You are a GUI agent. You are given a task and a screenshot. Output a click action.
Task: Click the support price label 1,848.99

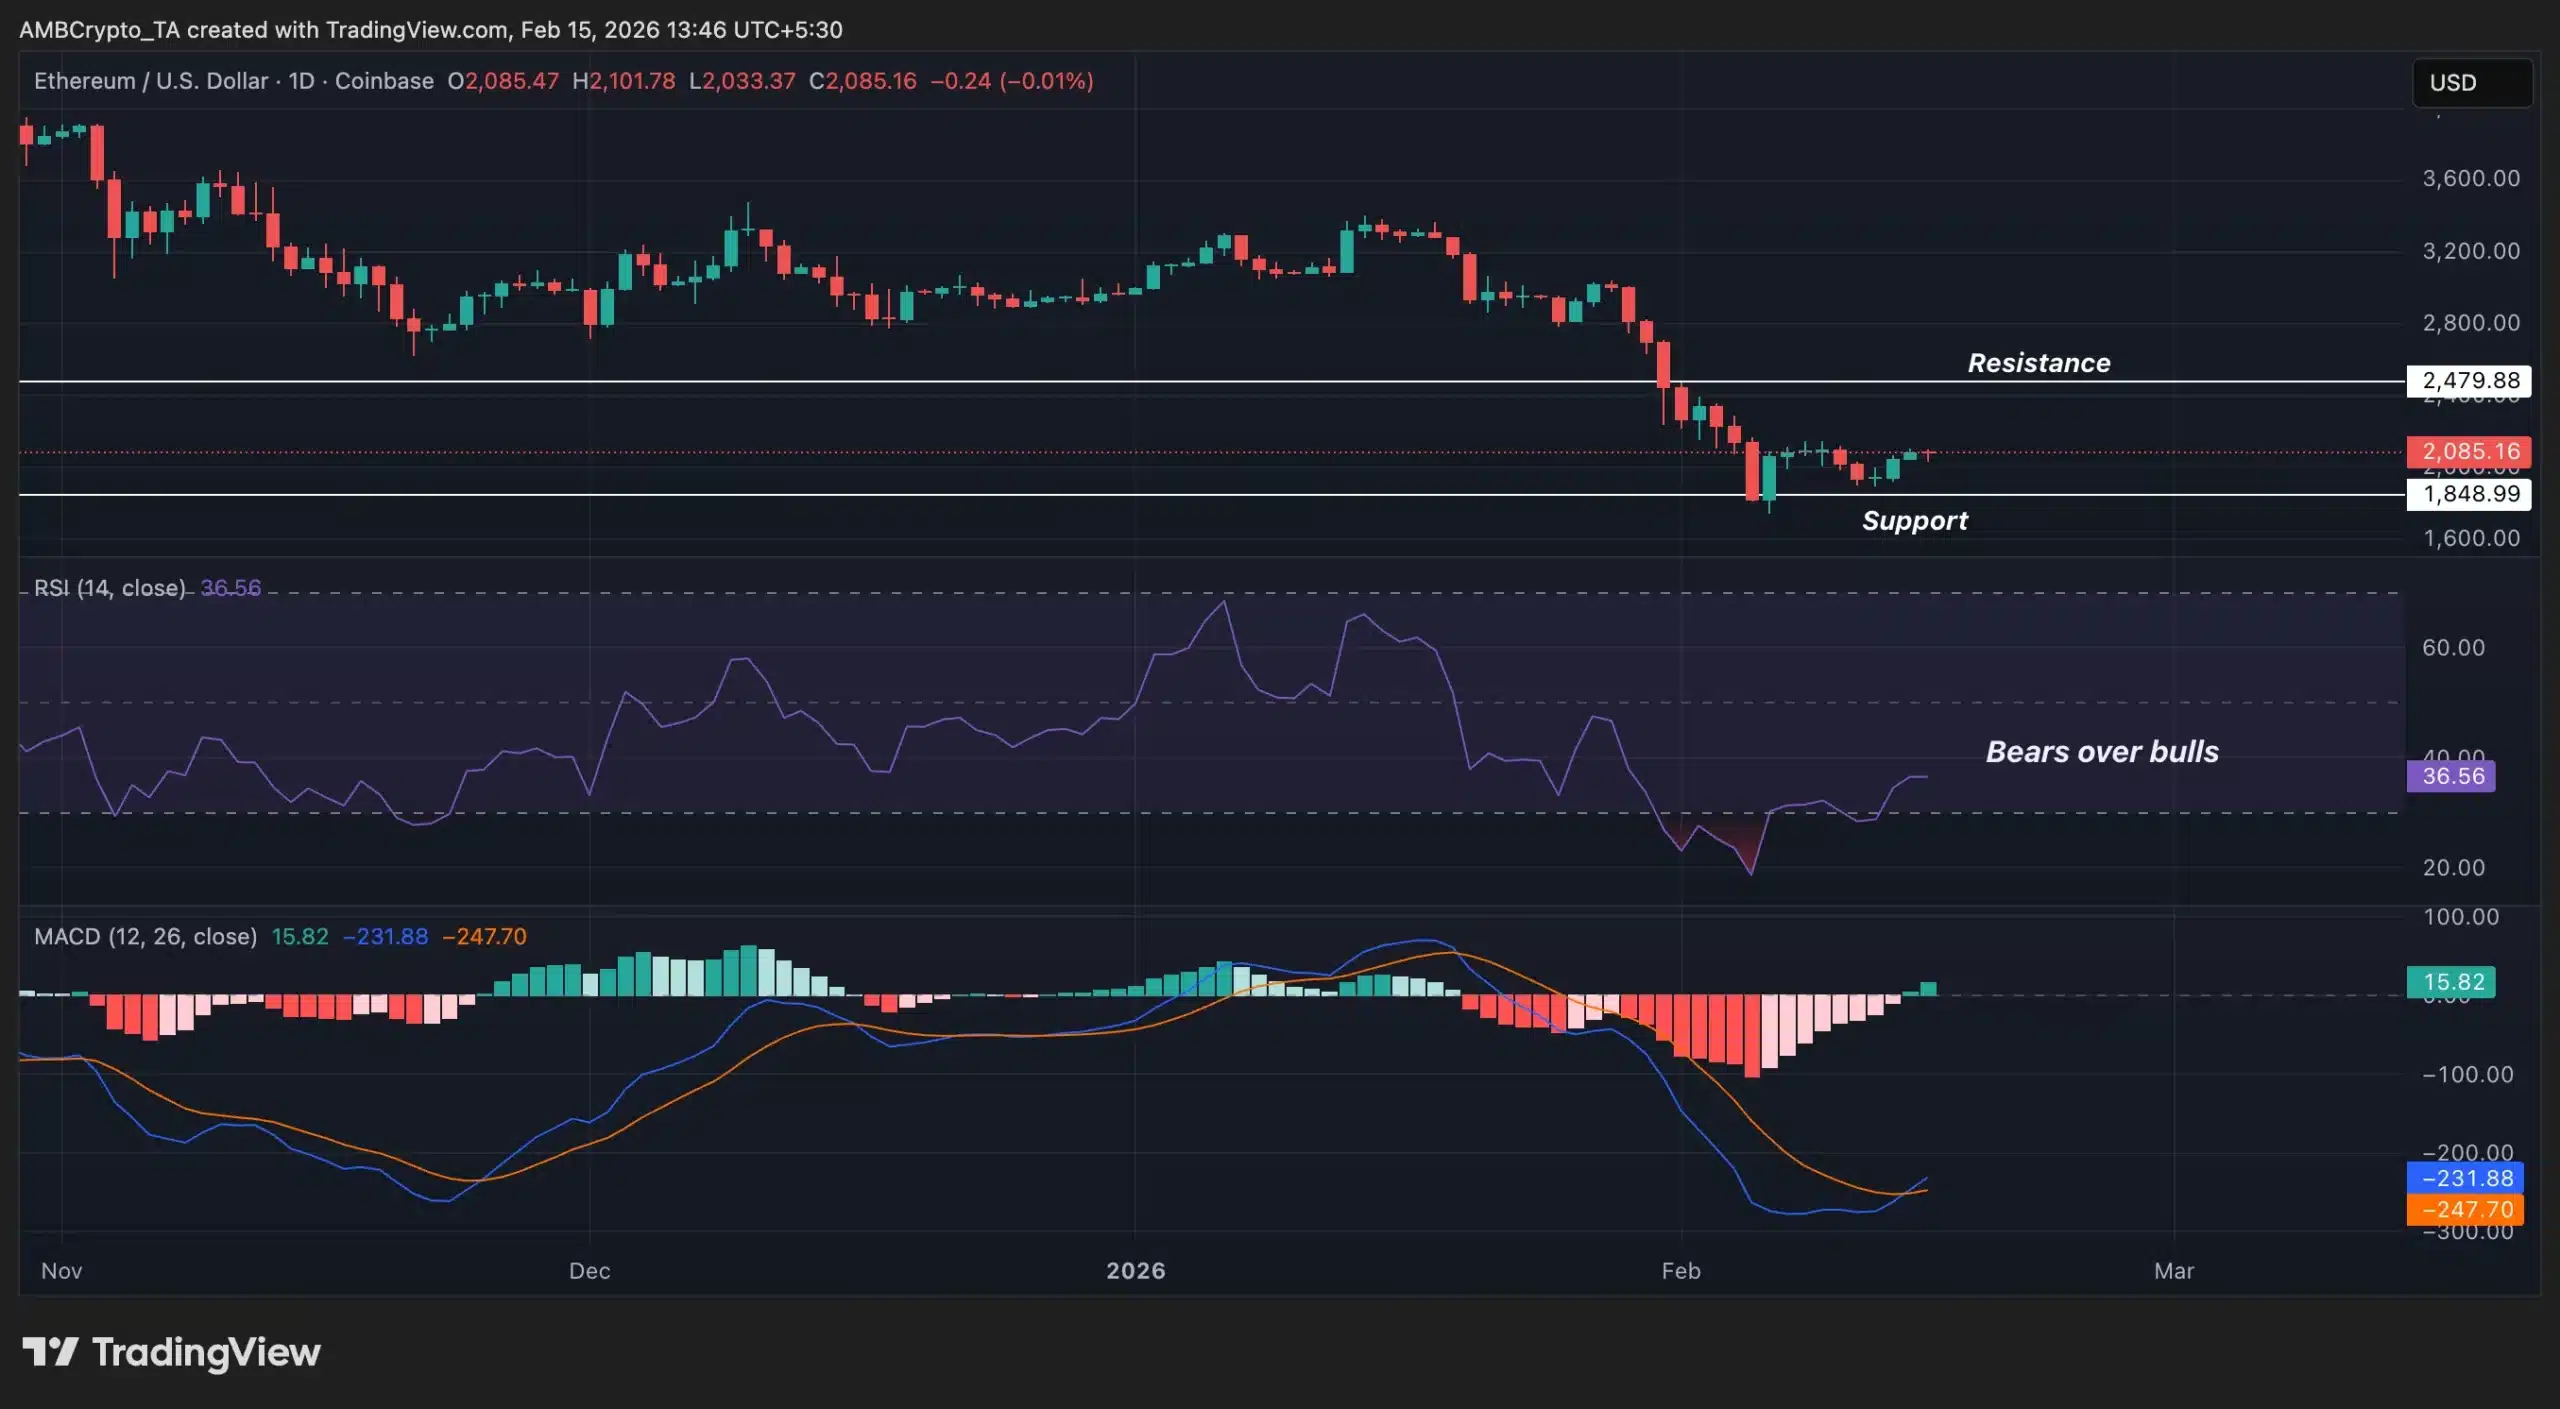(2469, 494)
